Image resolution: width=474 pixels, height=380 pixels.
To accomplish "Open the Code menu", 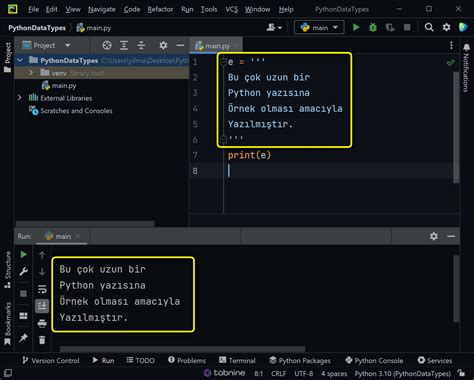I will point(132,9).
